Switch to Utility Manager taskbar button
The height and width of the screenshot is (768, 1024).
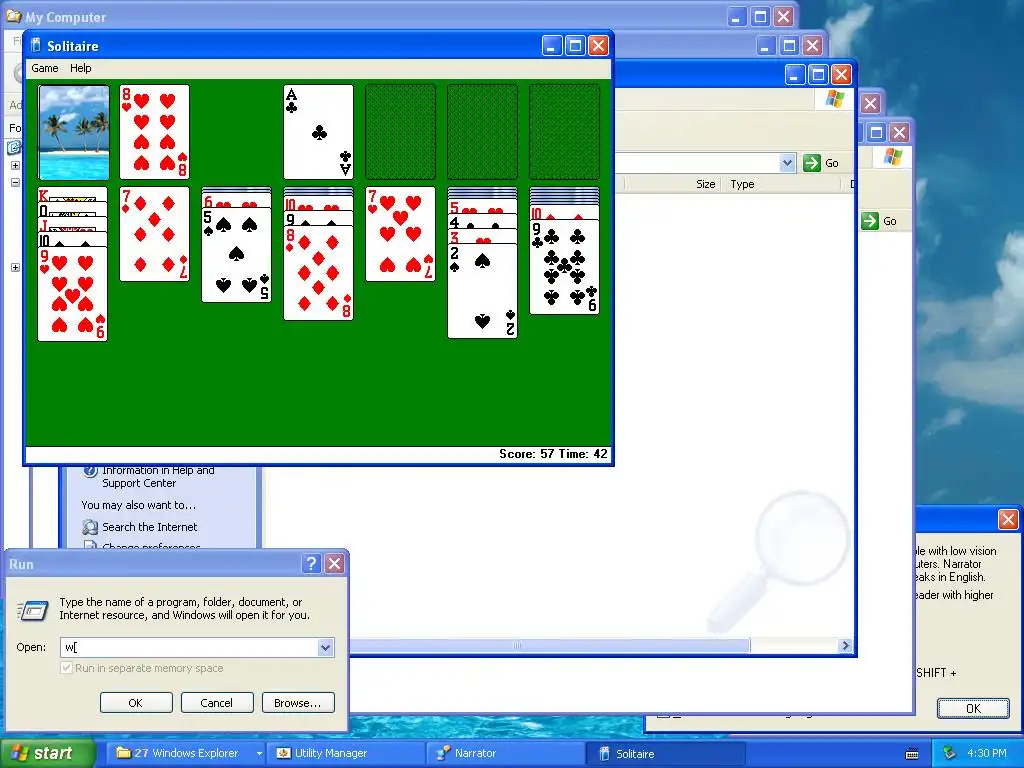pos(346,753)
